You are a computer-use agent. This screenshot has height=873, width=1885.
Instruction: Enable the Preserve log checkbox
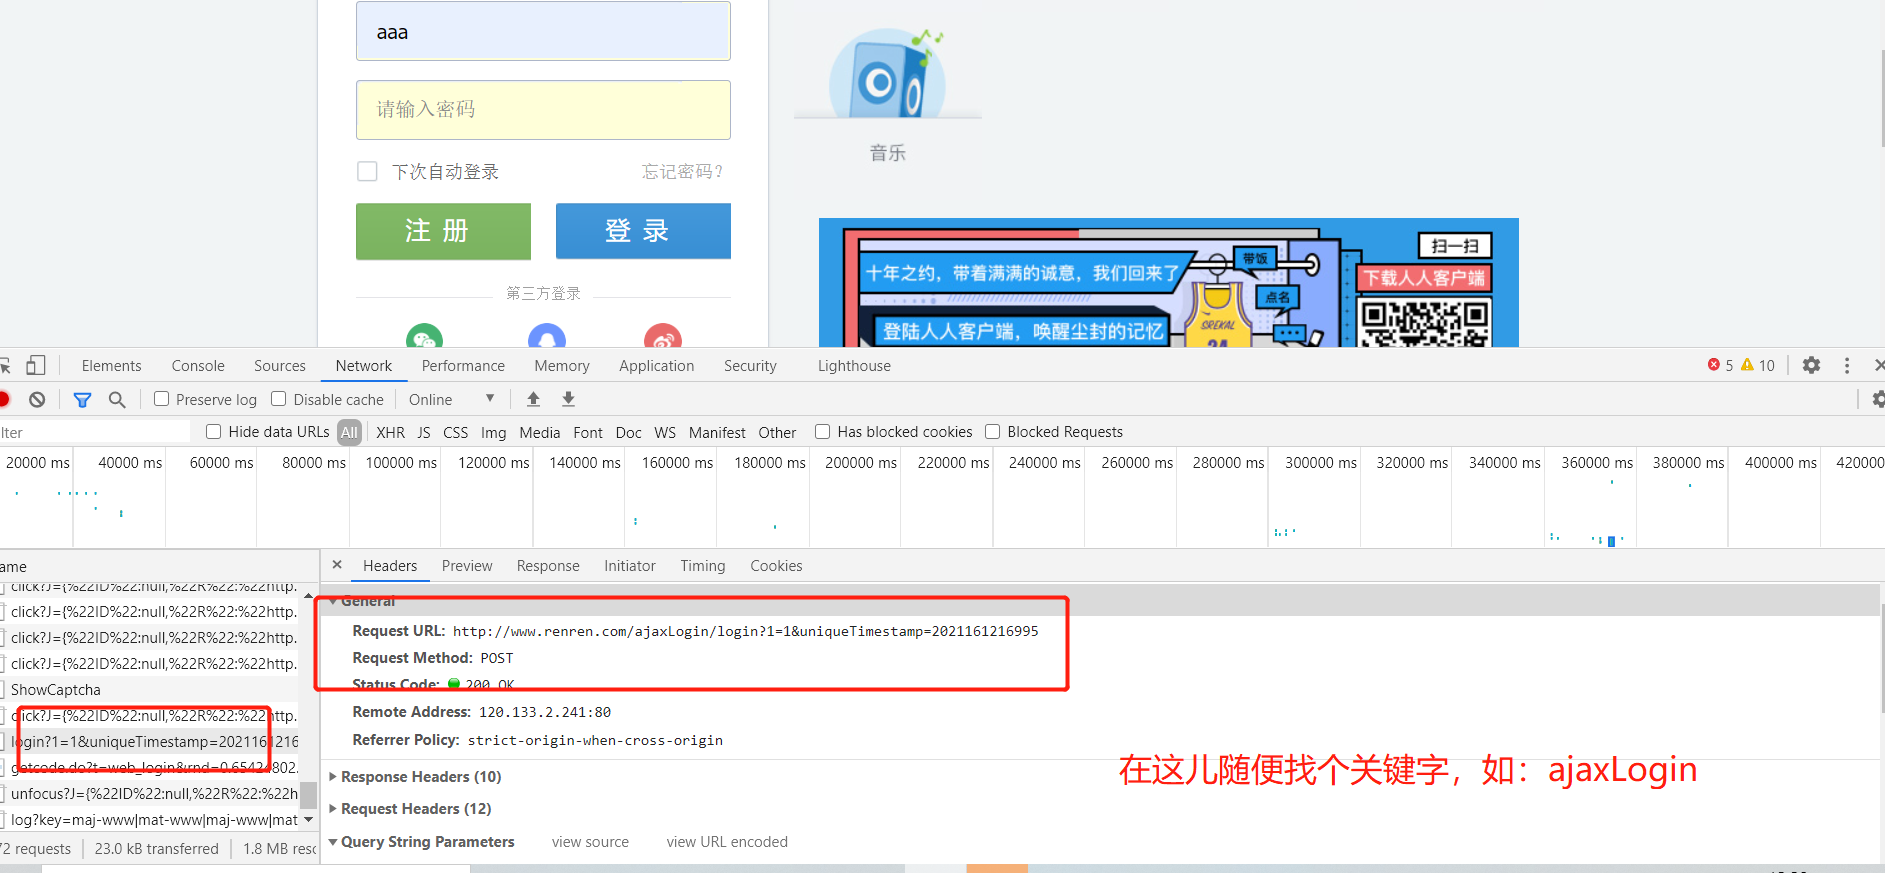[161, 398]
